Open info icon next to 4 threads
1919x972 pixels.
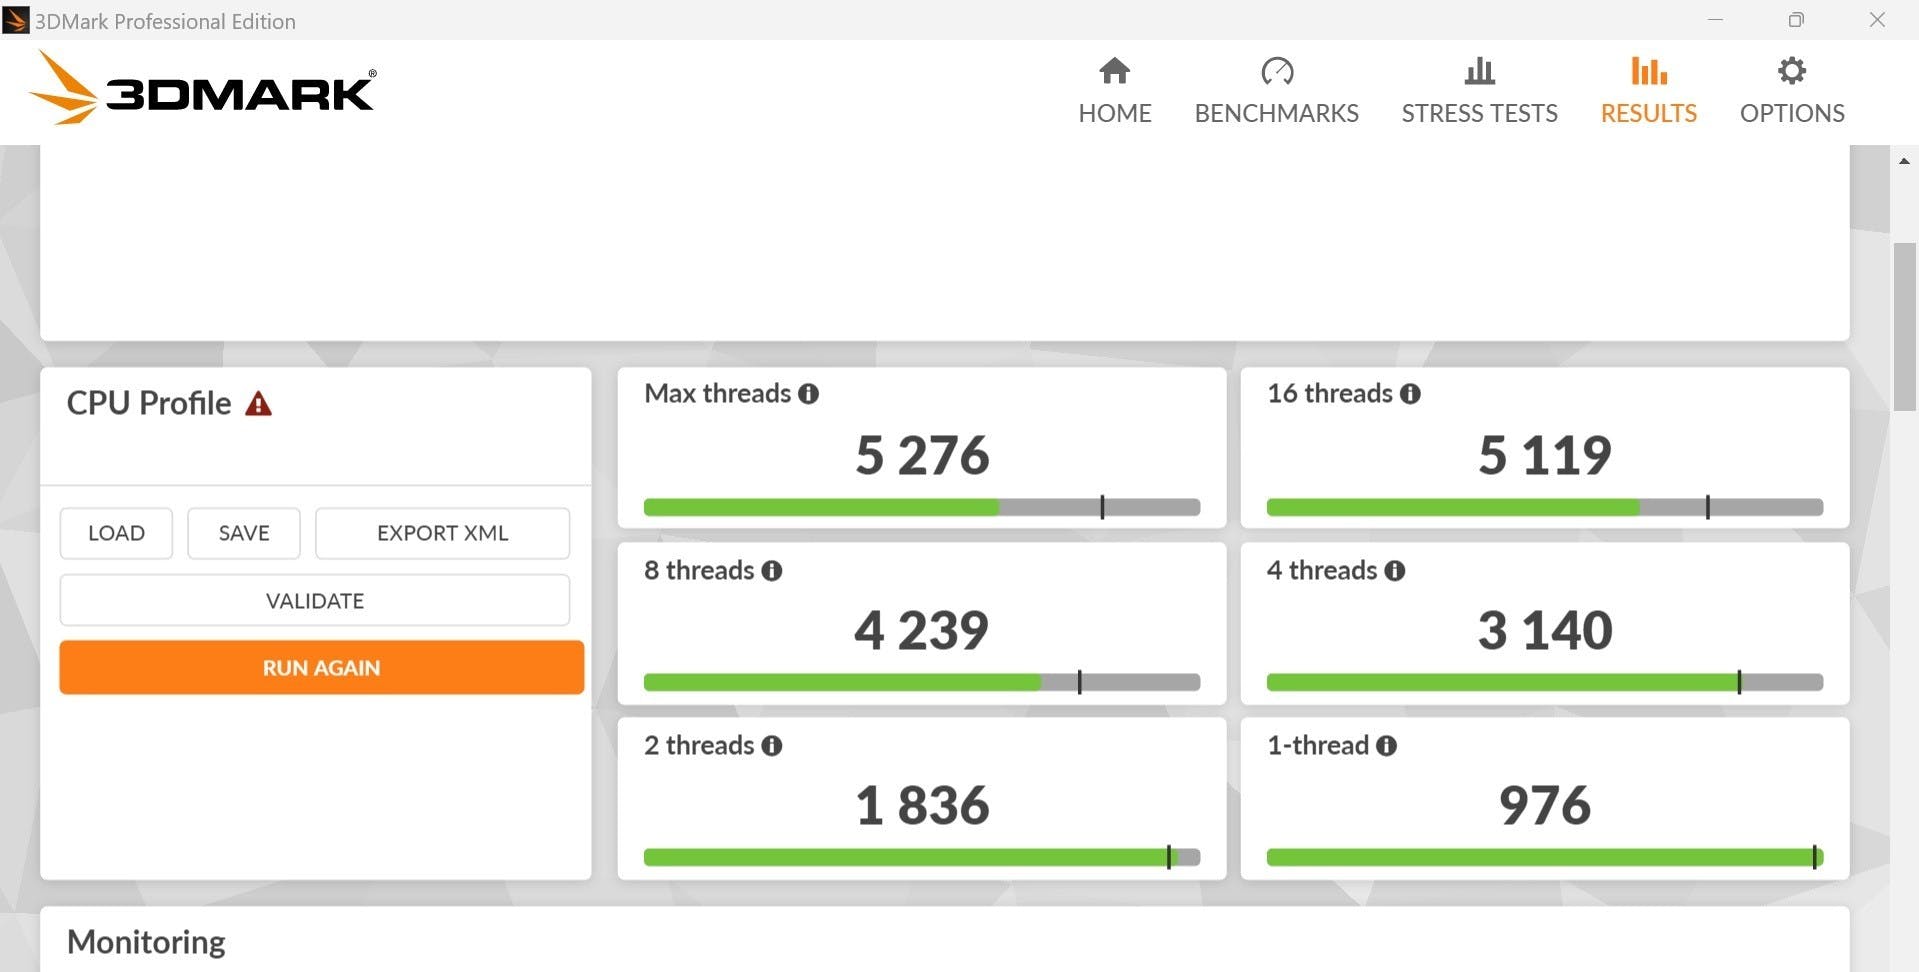tap(1394, 571)
